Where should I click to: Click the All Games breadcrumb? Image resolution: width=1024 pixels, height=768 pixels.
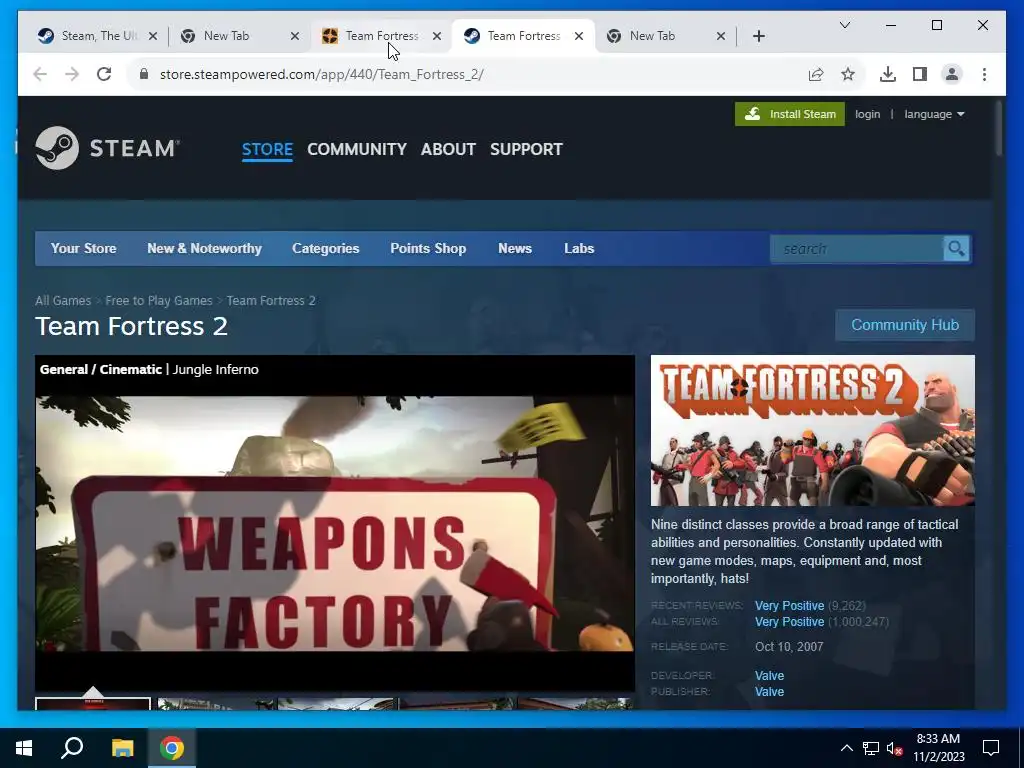63,300
